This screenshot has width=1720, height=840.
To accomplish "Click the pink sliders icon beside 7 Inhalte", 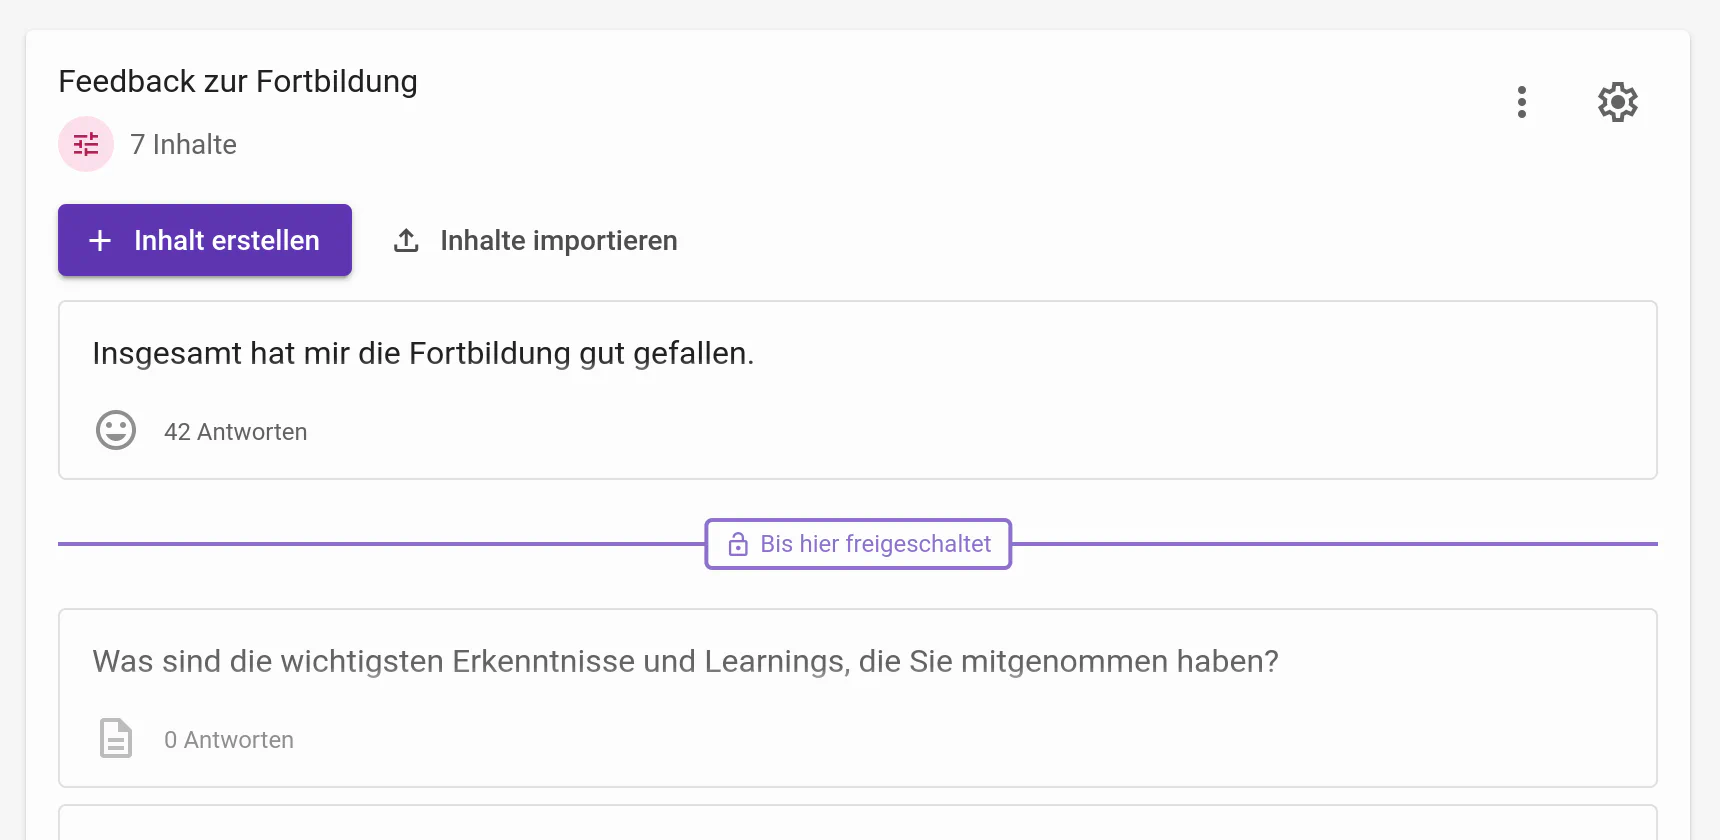I will [86, 144].
